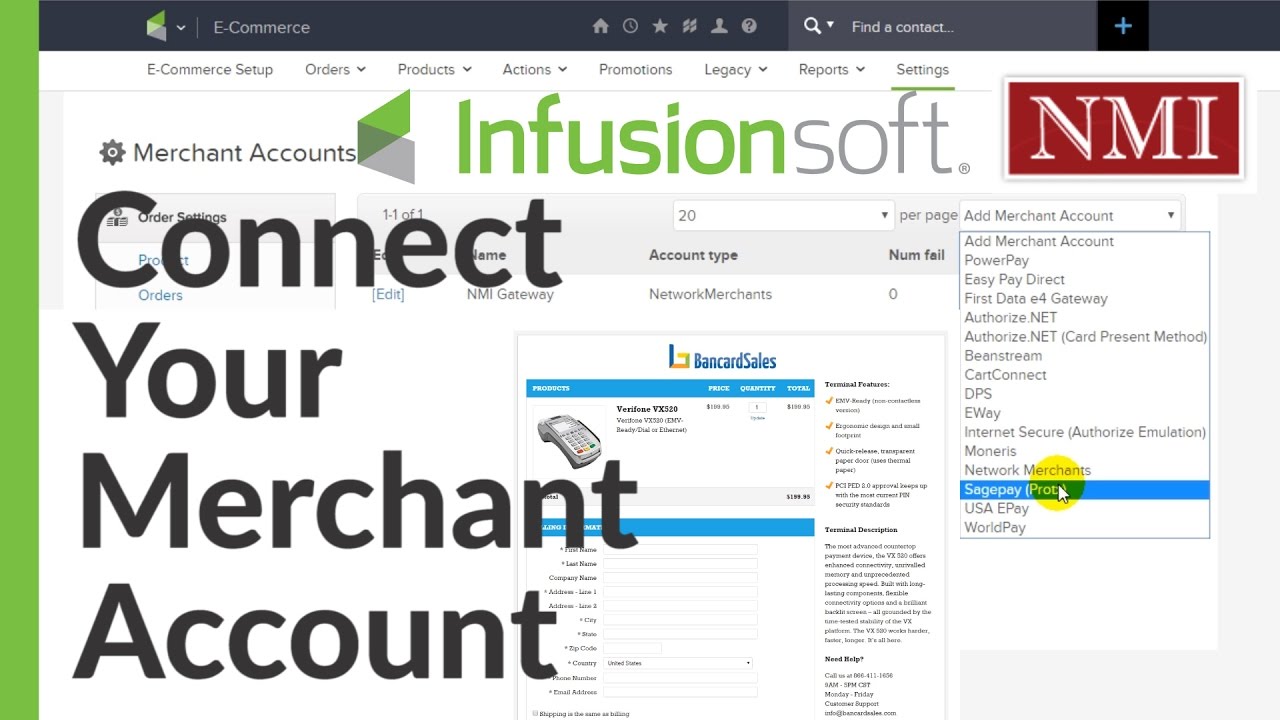Click the Update link under quantity
Image resolution: width=1280 pixels, height=720 pixels.
click(x=757, y=418)
